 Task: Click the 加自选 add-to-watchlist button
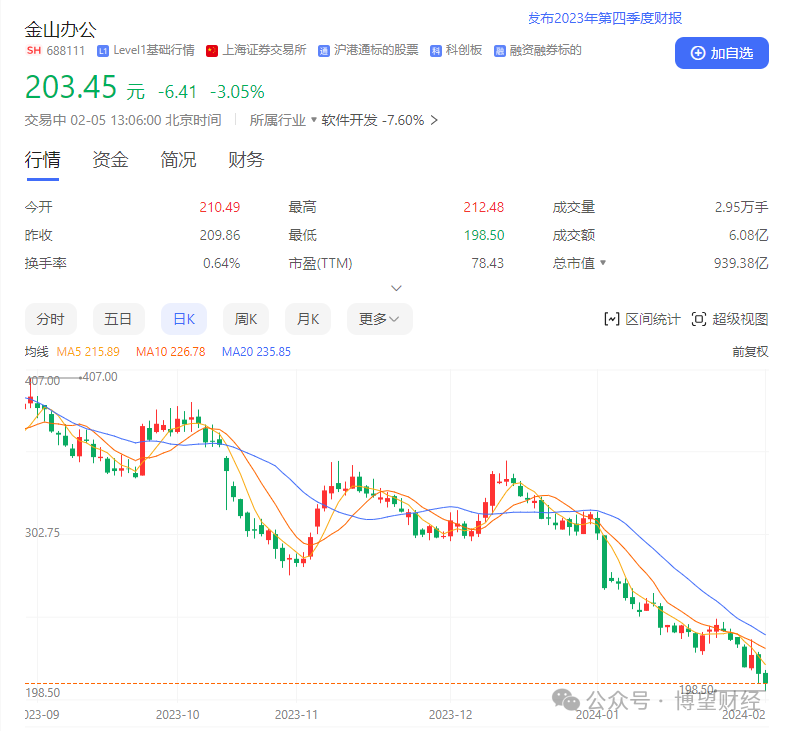click(x=721, y=53)
